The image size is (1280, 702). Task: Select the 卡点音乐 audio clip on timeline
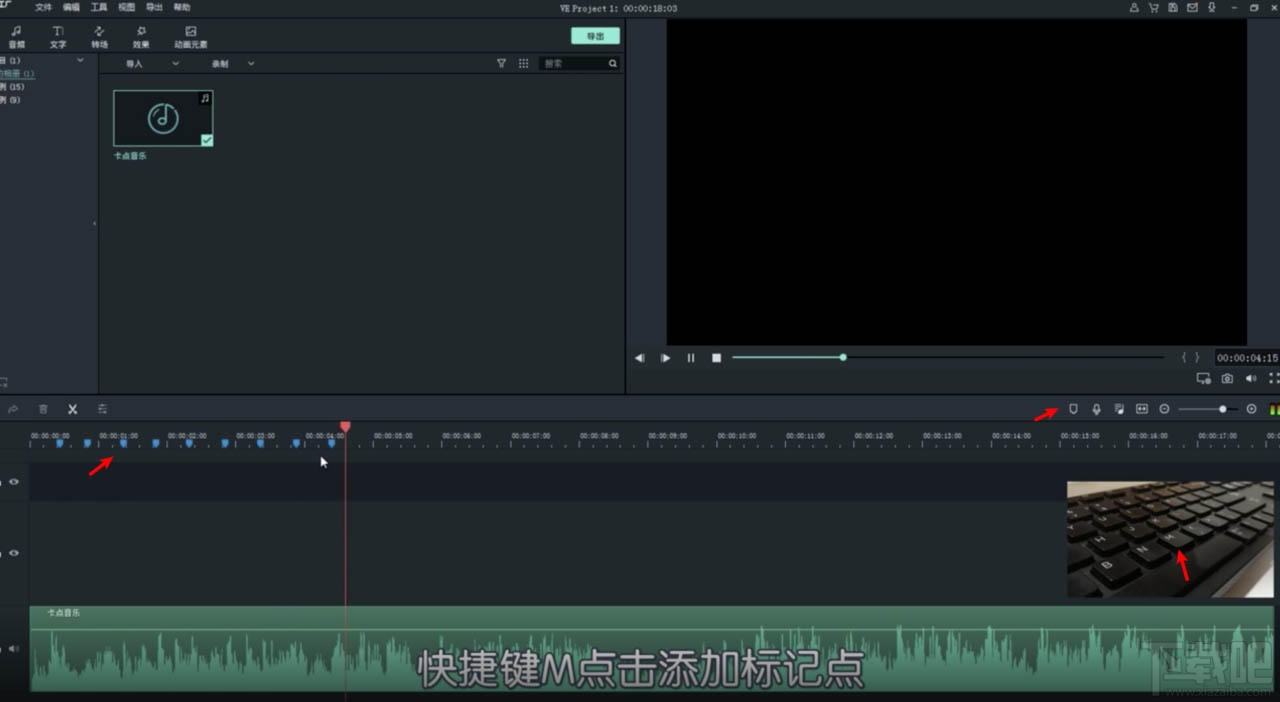(652, 648)
